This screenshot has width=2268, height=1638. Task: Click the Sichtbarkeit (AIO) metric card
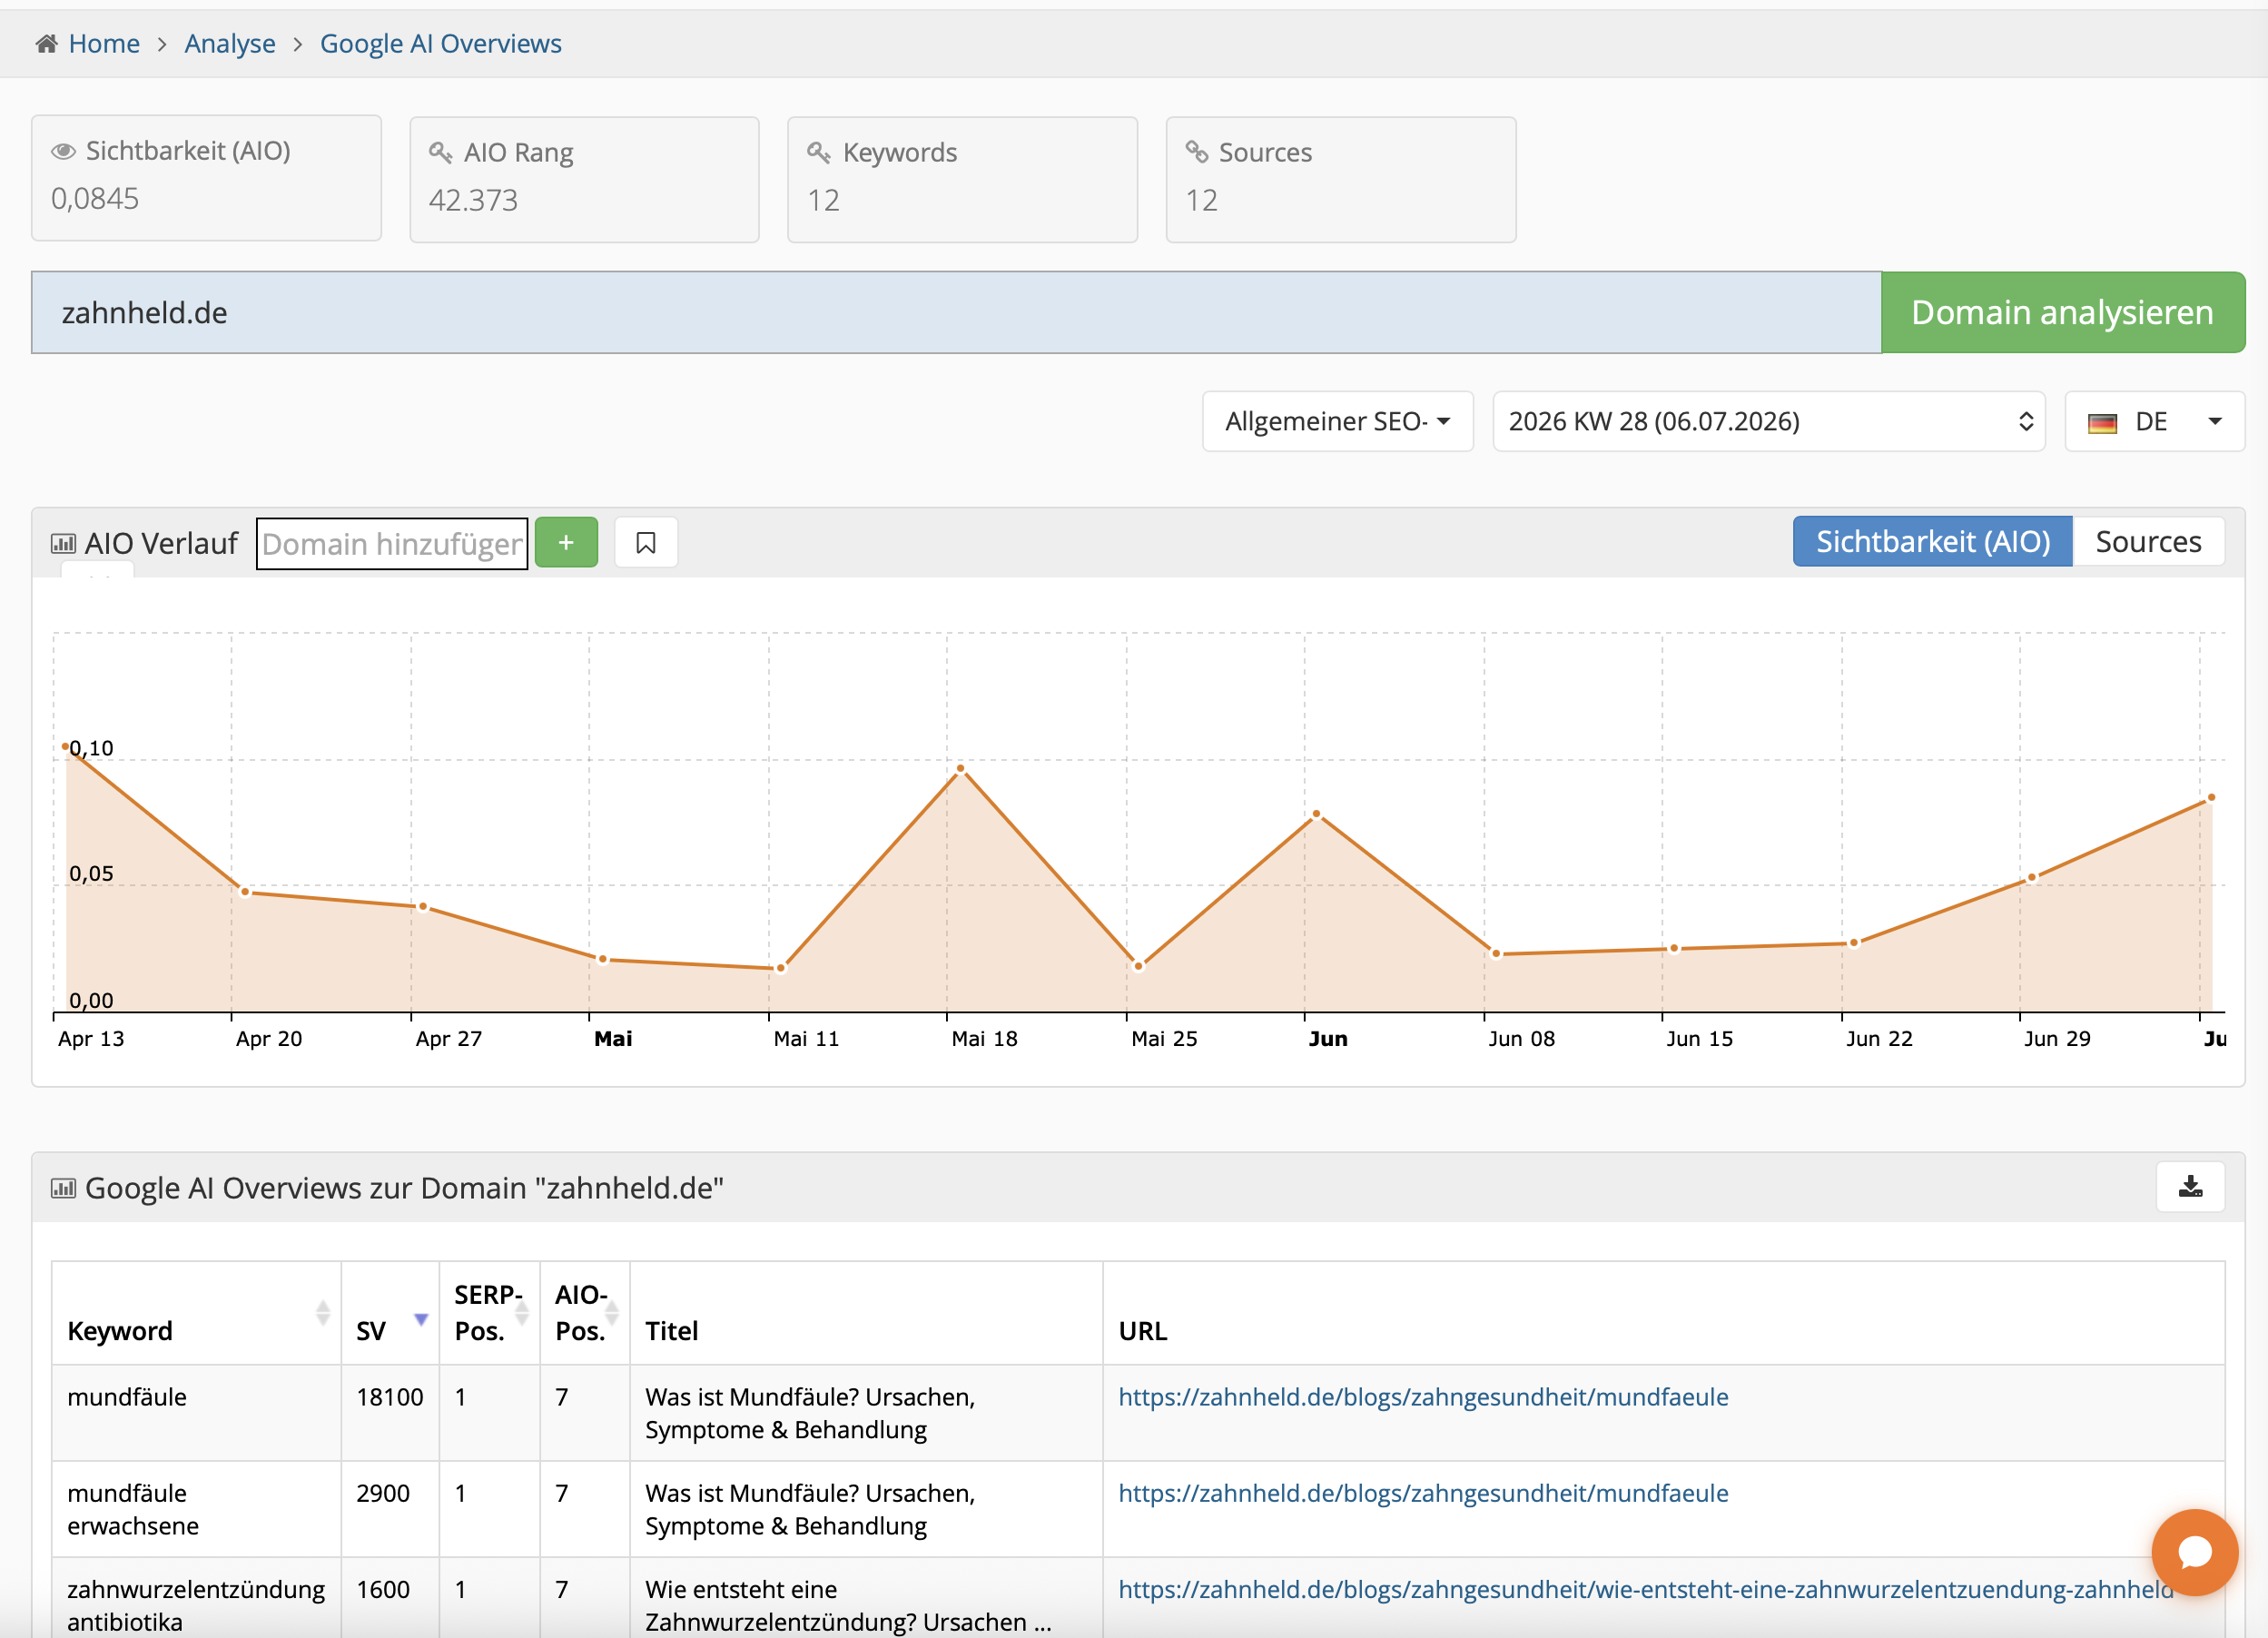pyautogui.click(x=206, y=178)
